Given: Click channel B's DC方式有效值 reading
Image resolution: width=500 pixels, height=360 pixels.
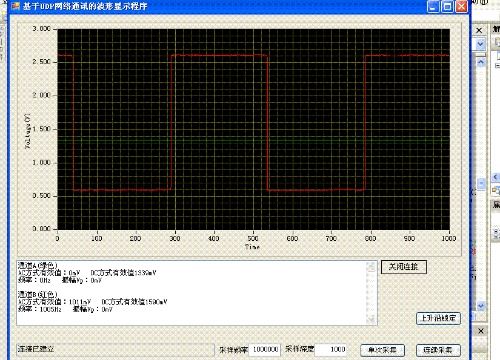Looking at the screenshot, I should click(x=134, y=302).
